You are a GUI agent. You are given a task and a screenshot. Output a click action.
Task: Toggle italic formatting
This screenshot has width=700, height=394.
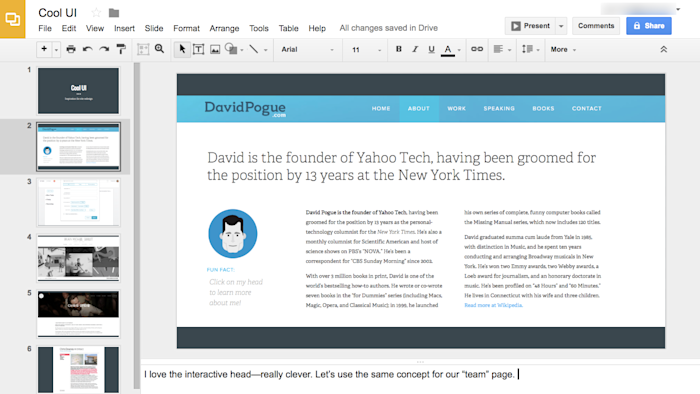(x=415, y=49)
